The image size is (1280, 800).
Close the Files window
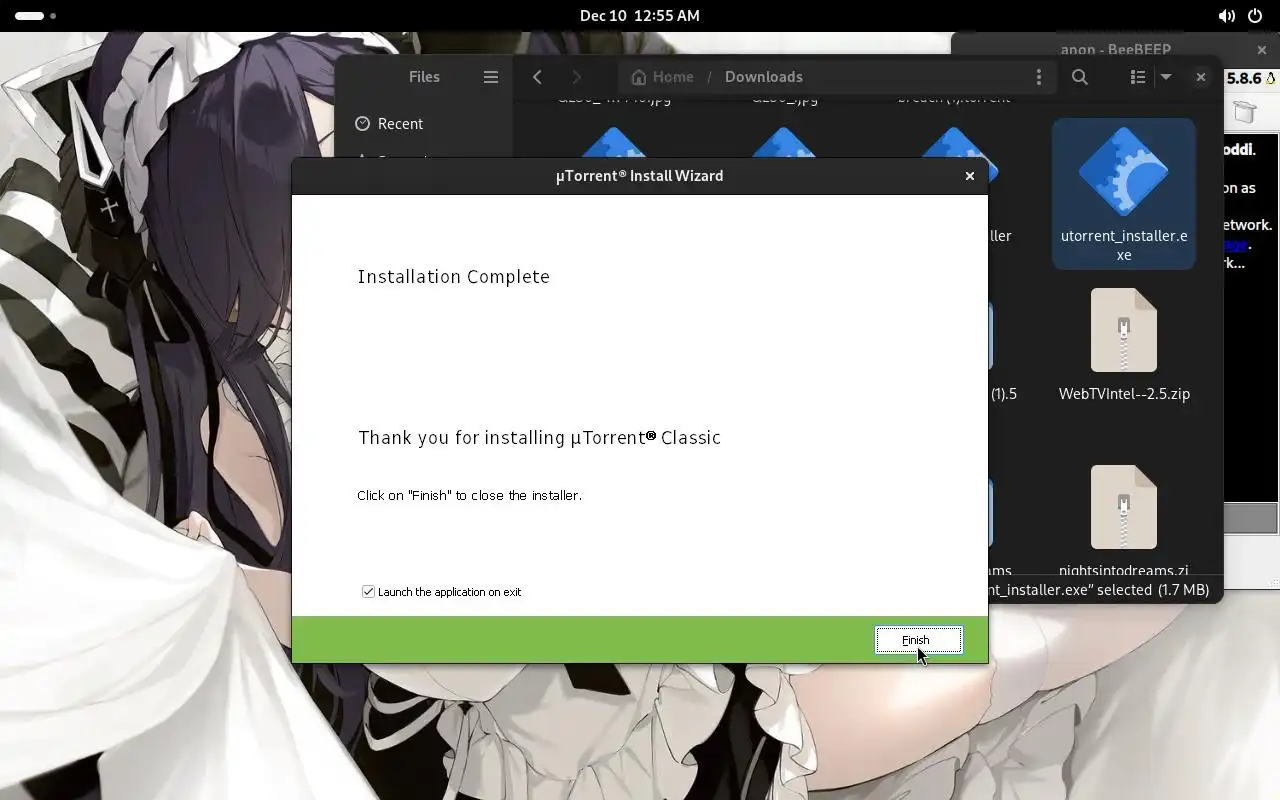tap(1201, 77)
